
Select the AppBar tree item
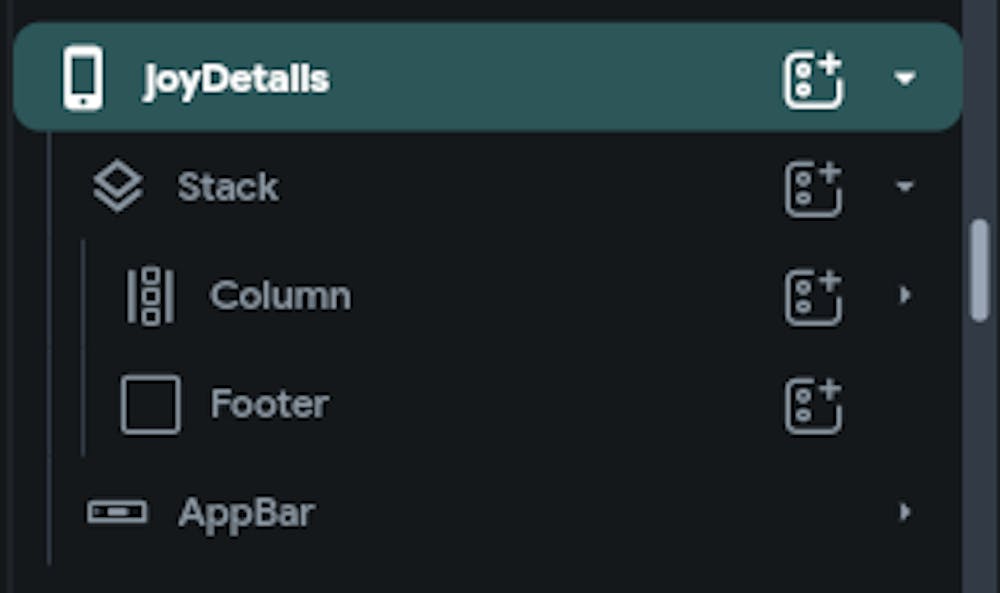tap(246, 513)
